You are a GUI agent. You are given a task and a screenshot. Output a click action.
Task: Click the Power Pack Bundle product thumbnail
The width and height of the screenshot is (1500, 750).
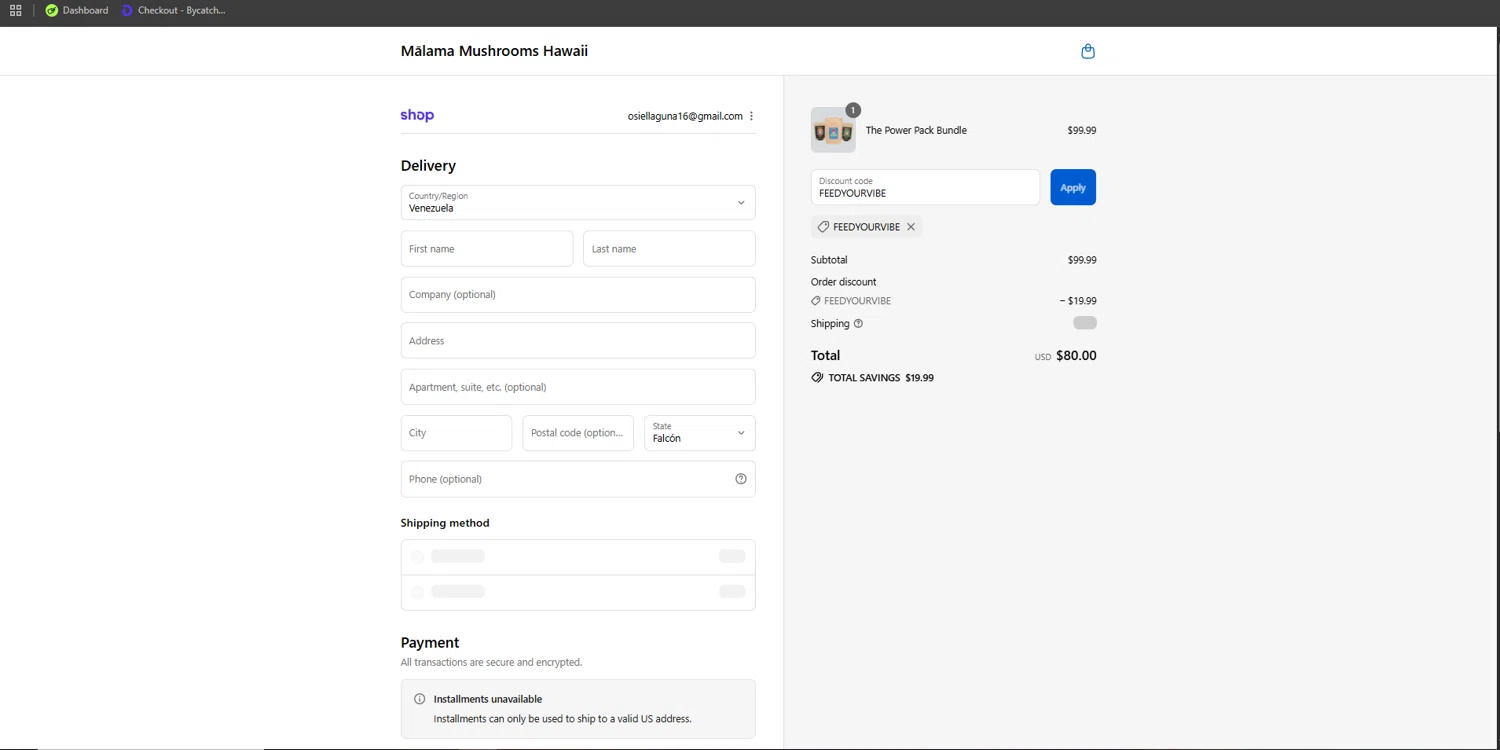coord(833,130)
